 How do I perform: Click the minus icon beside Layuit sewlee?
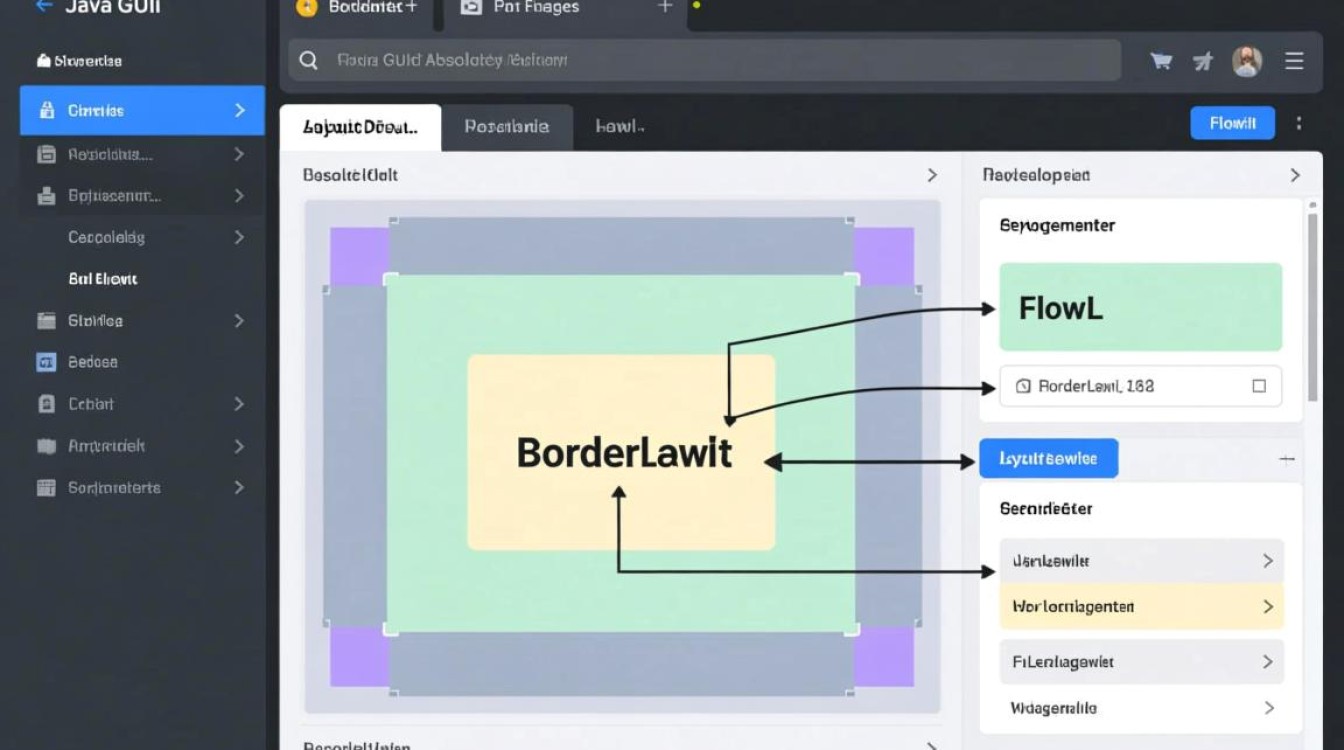click(1287, 459)
